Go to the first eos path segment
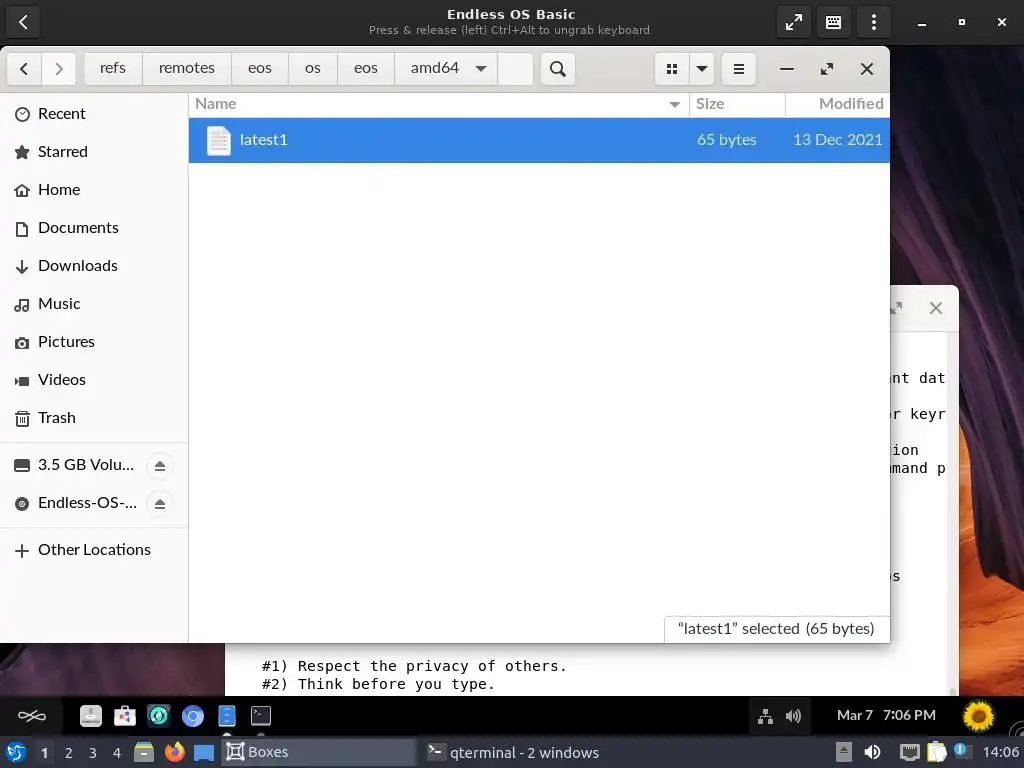Screen dimensions: 1024x768 (260, 69)
